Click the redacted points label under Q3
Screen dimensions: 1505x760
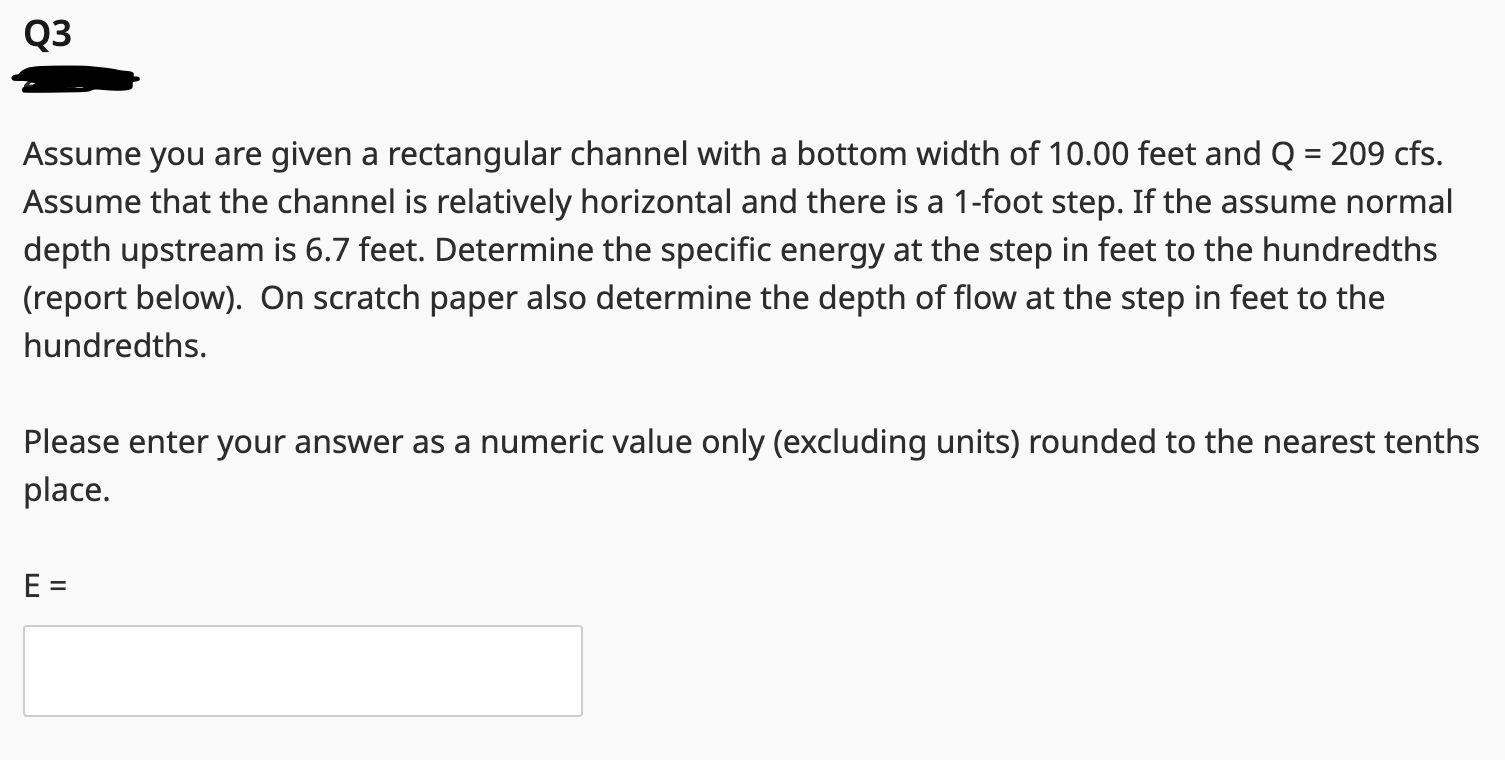pos(75,79)
